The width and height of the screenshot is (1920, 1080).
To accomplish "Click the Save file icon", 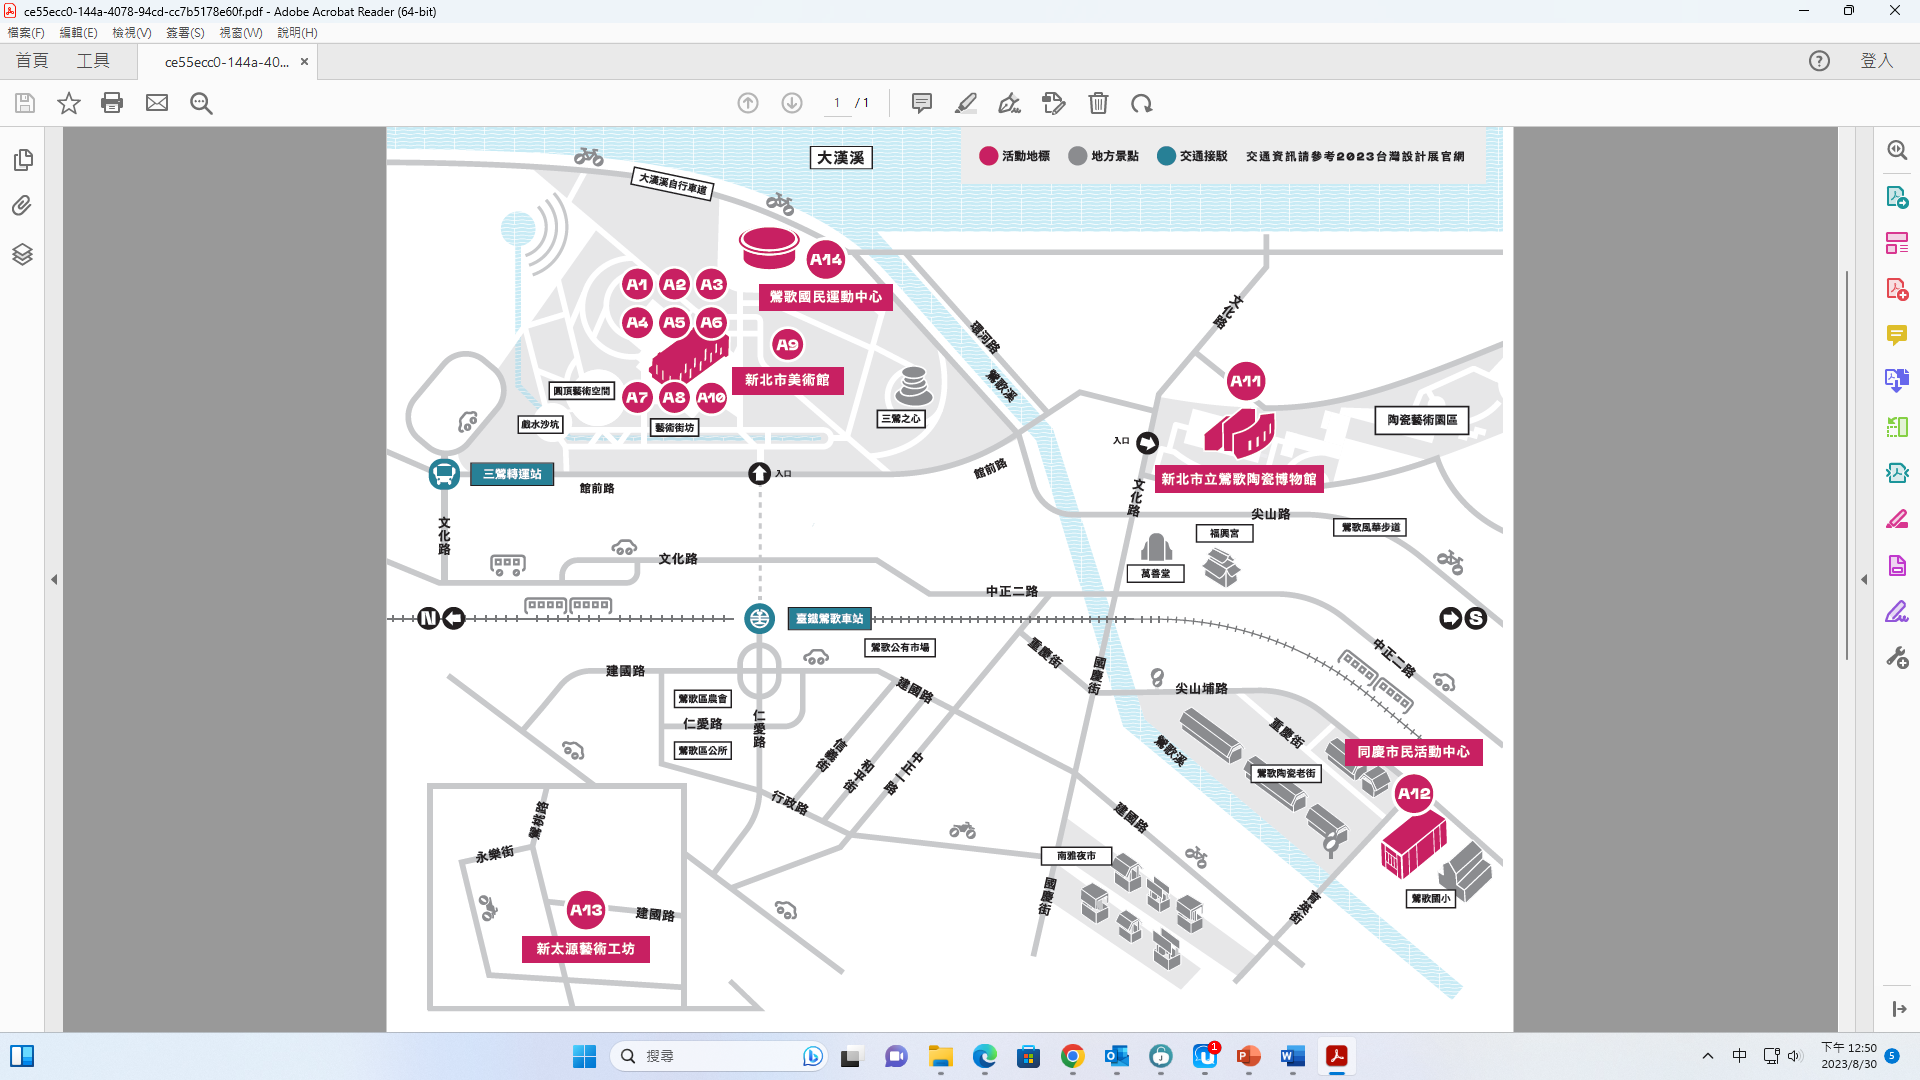I will click(x=25, y=103).
